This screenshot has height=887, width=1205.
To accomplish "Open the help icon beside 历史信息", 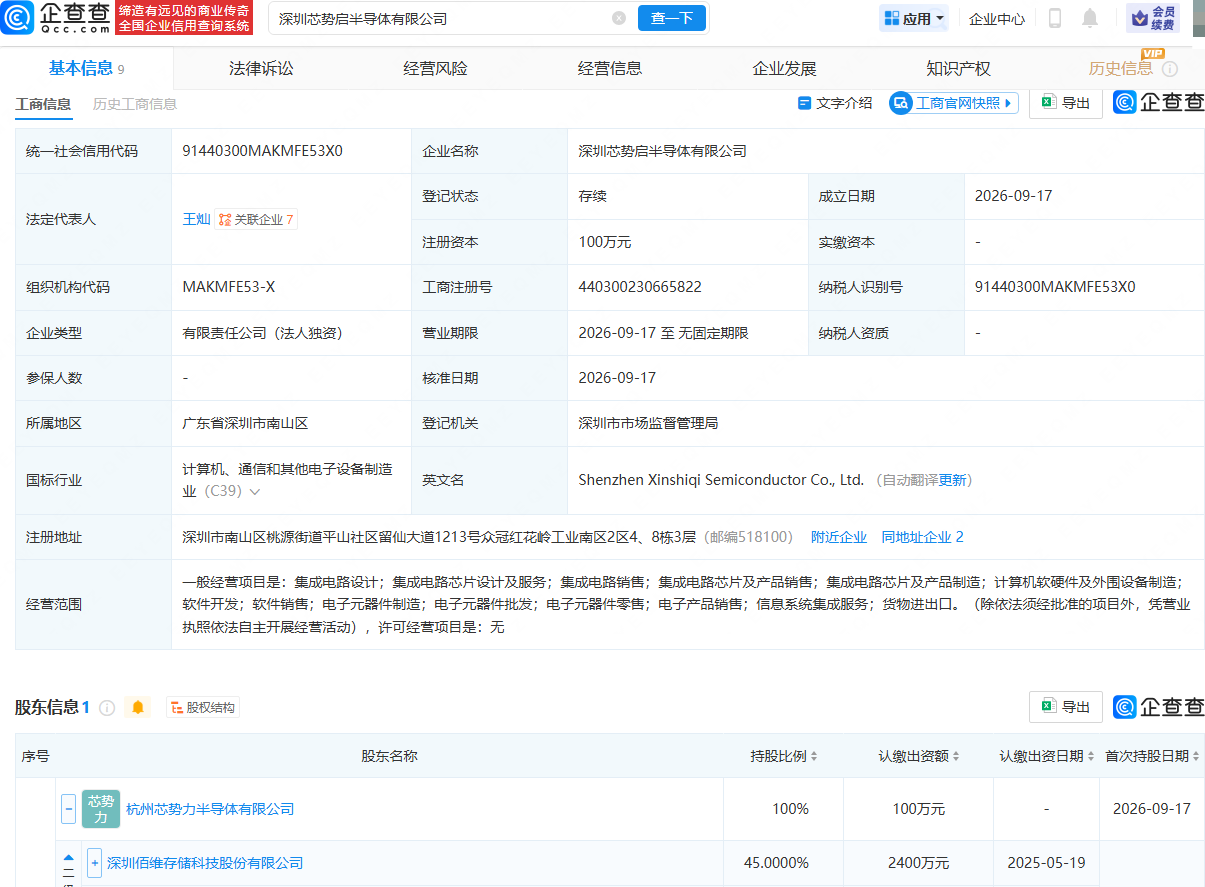I will click(x=1170, y=69).
